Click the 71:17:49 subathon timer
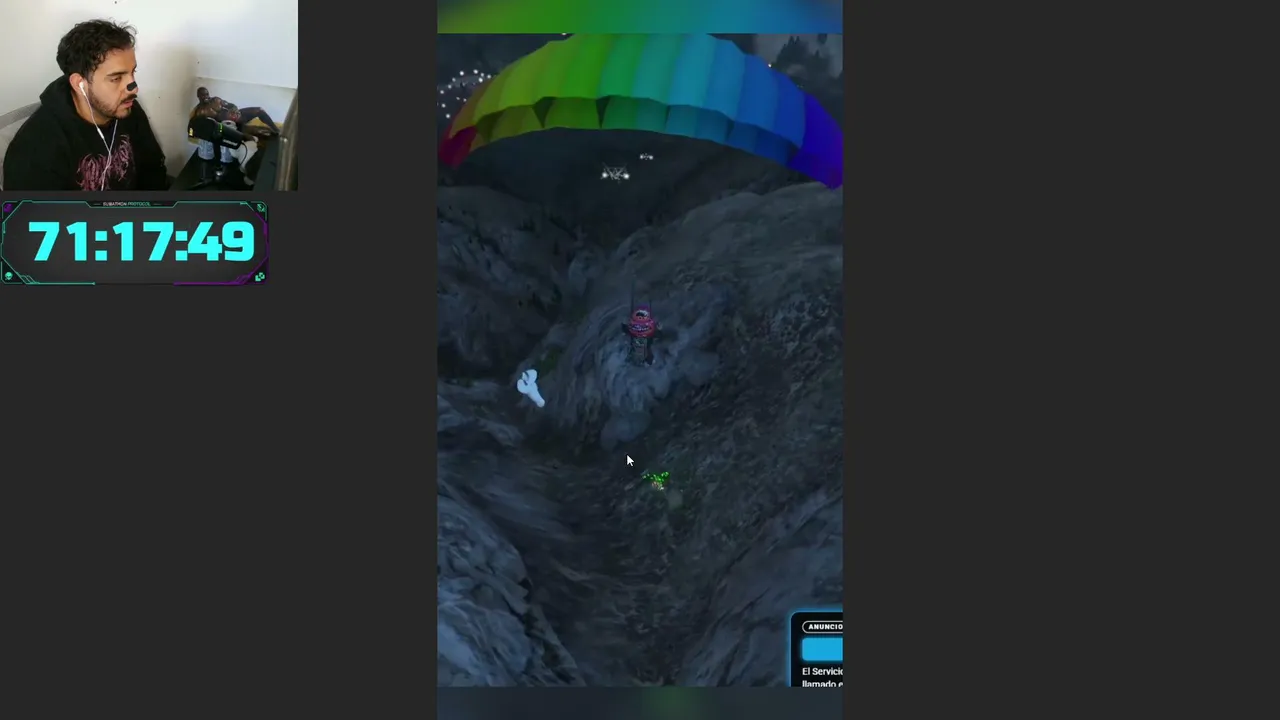The width and height of the screenshot is (1280, 720). 134,243
